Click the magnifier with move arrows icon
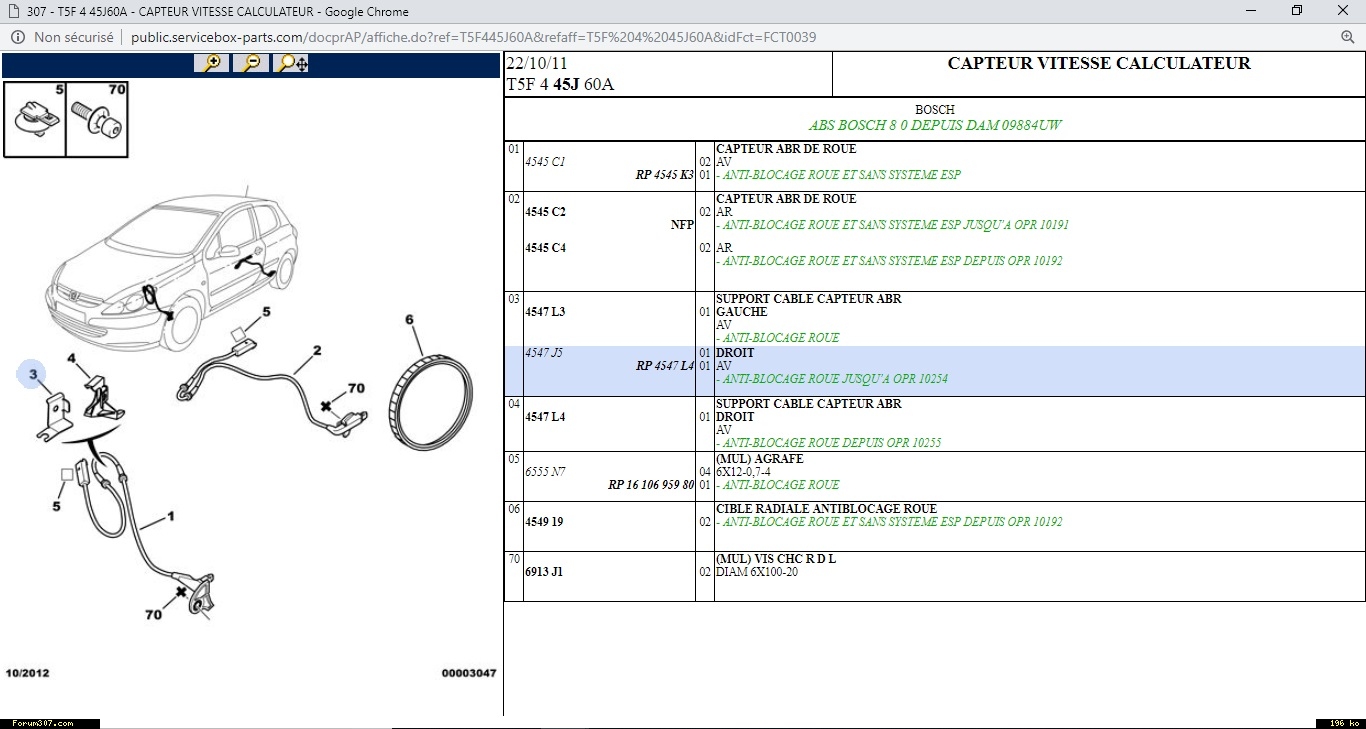 pyautogui.click(x=292, y=64)
